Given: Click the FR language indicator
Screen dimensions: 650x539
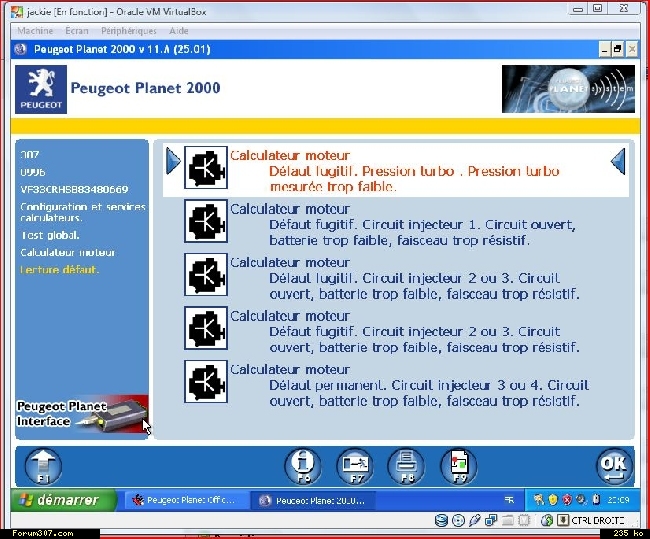Looking at the screenshot, I should pos(509,500).
